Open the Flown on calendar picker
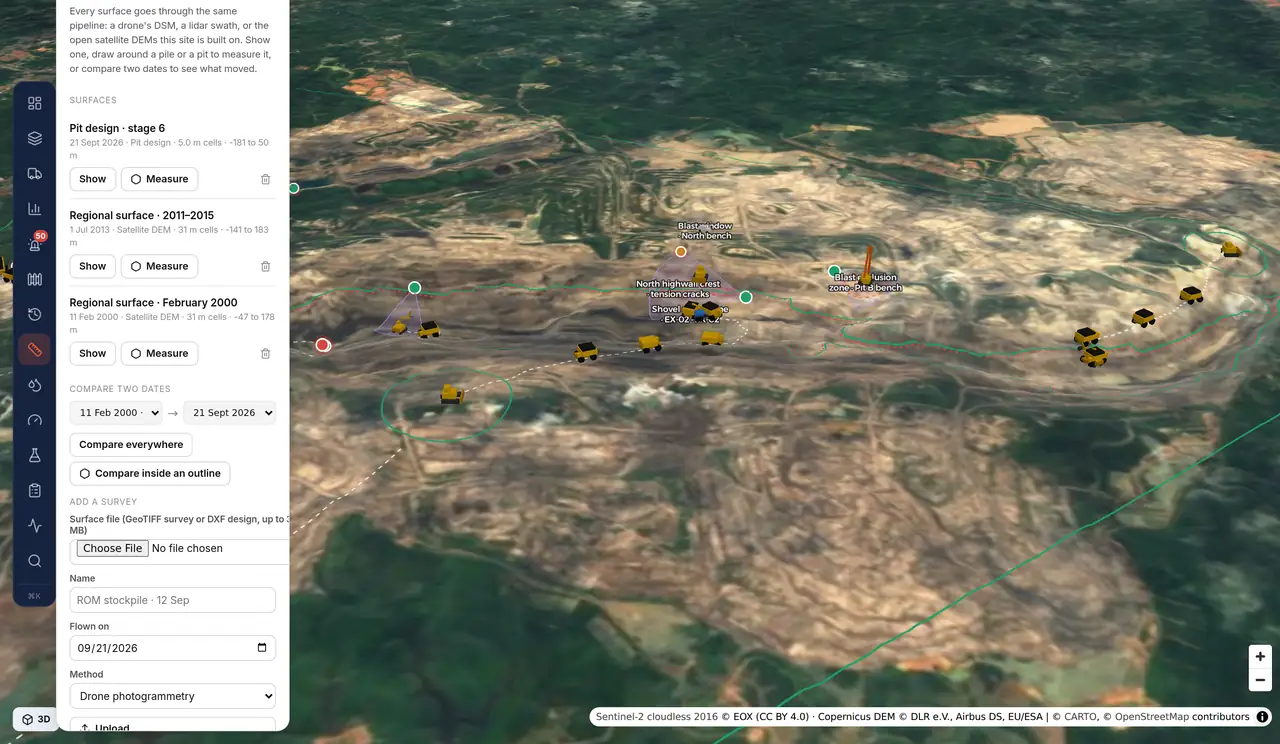 coord(262,648)
